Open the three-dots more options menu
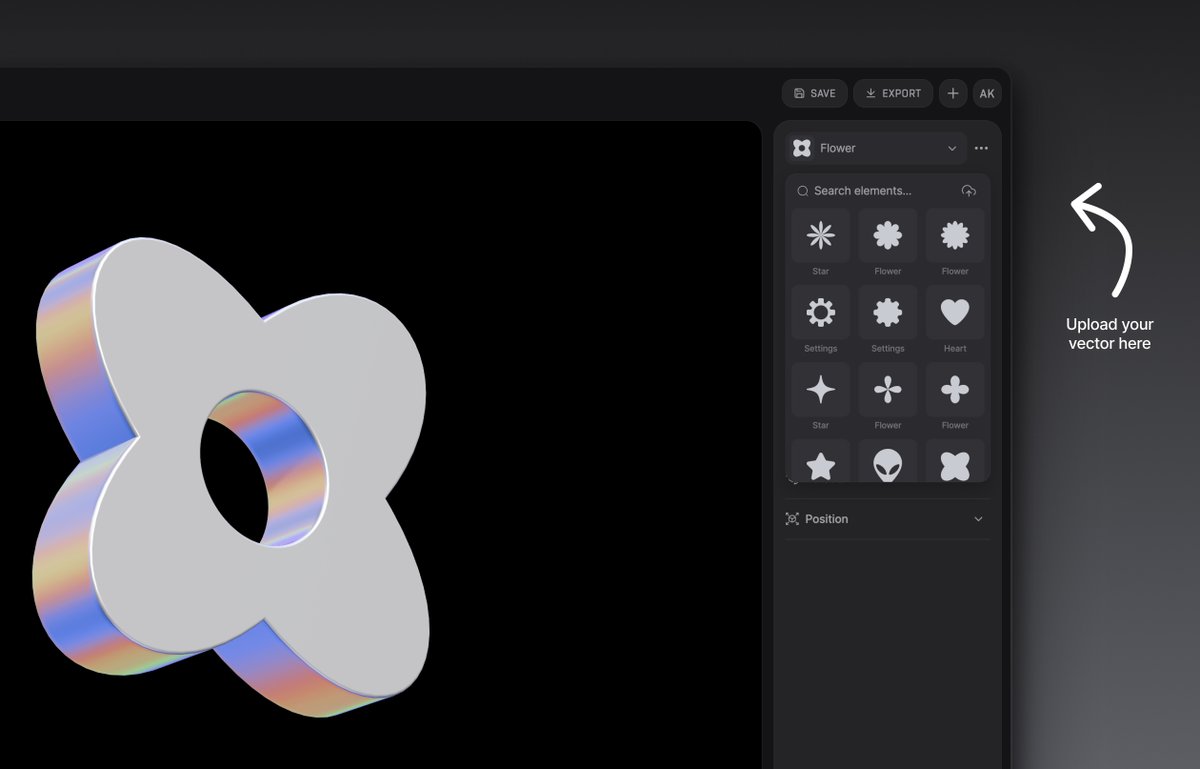 [x=981, y=148]
